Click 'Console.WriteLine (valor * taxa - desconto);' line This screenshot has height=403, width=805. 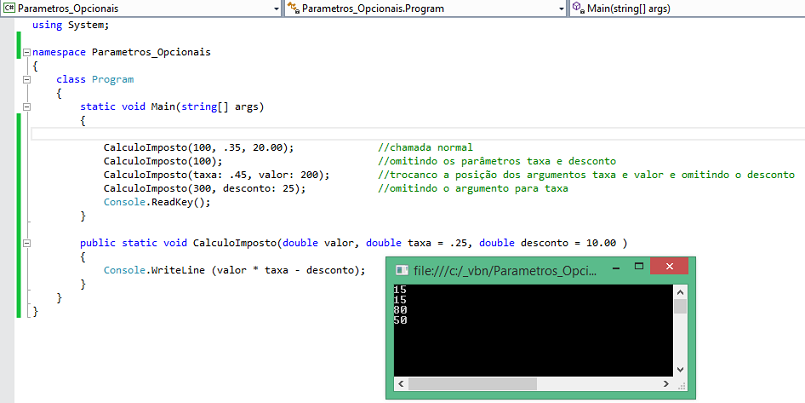(235, 270)
